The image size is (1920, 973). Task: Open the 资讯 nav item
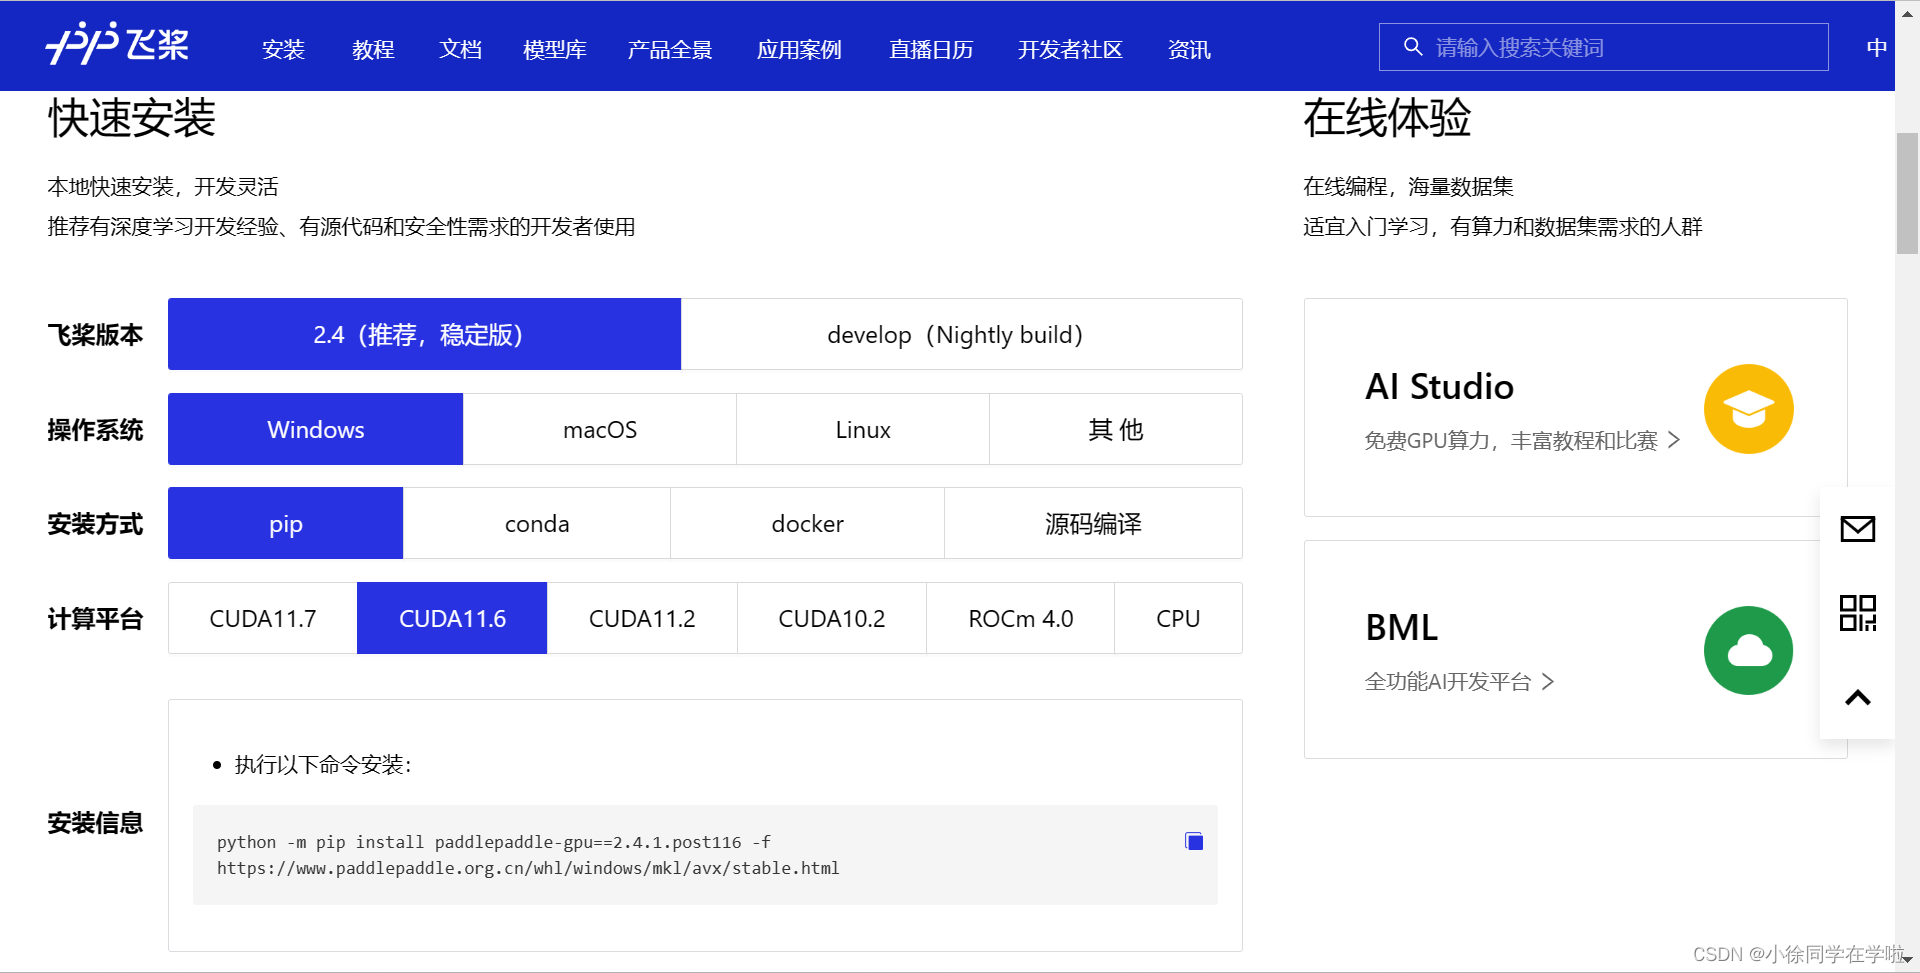pos(1189,49)
